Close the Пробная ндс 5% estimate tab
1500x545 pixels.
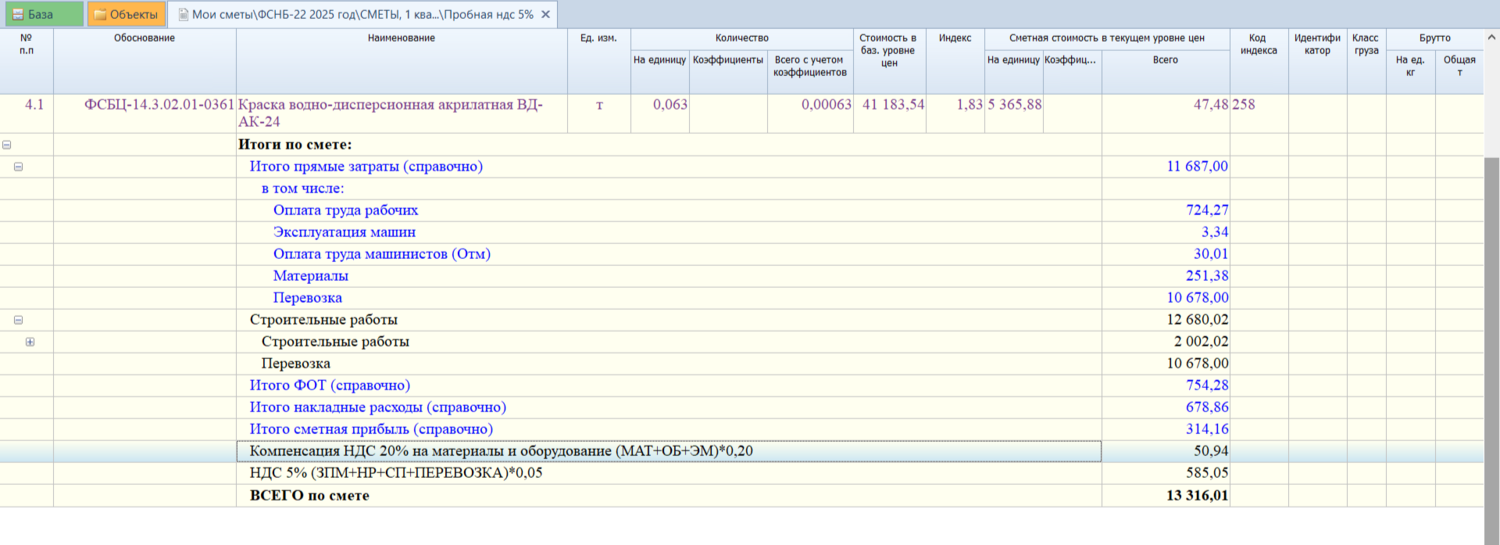(x=545, y=15)
